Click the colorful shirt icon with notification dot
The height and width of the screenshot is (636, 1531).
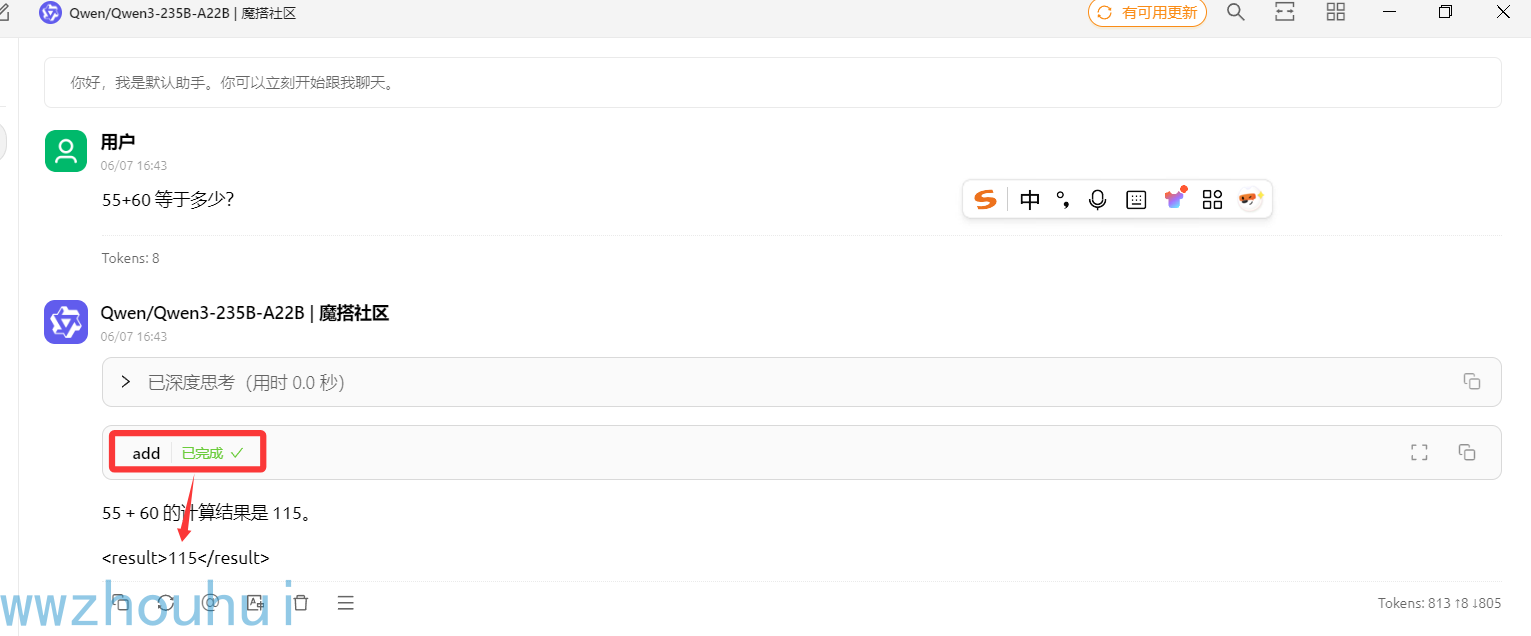pos(1174,199)
